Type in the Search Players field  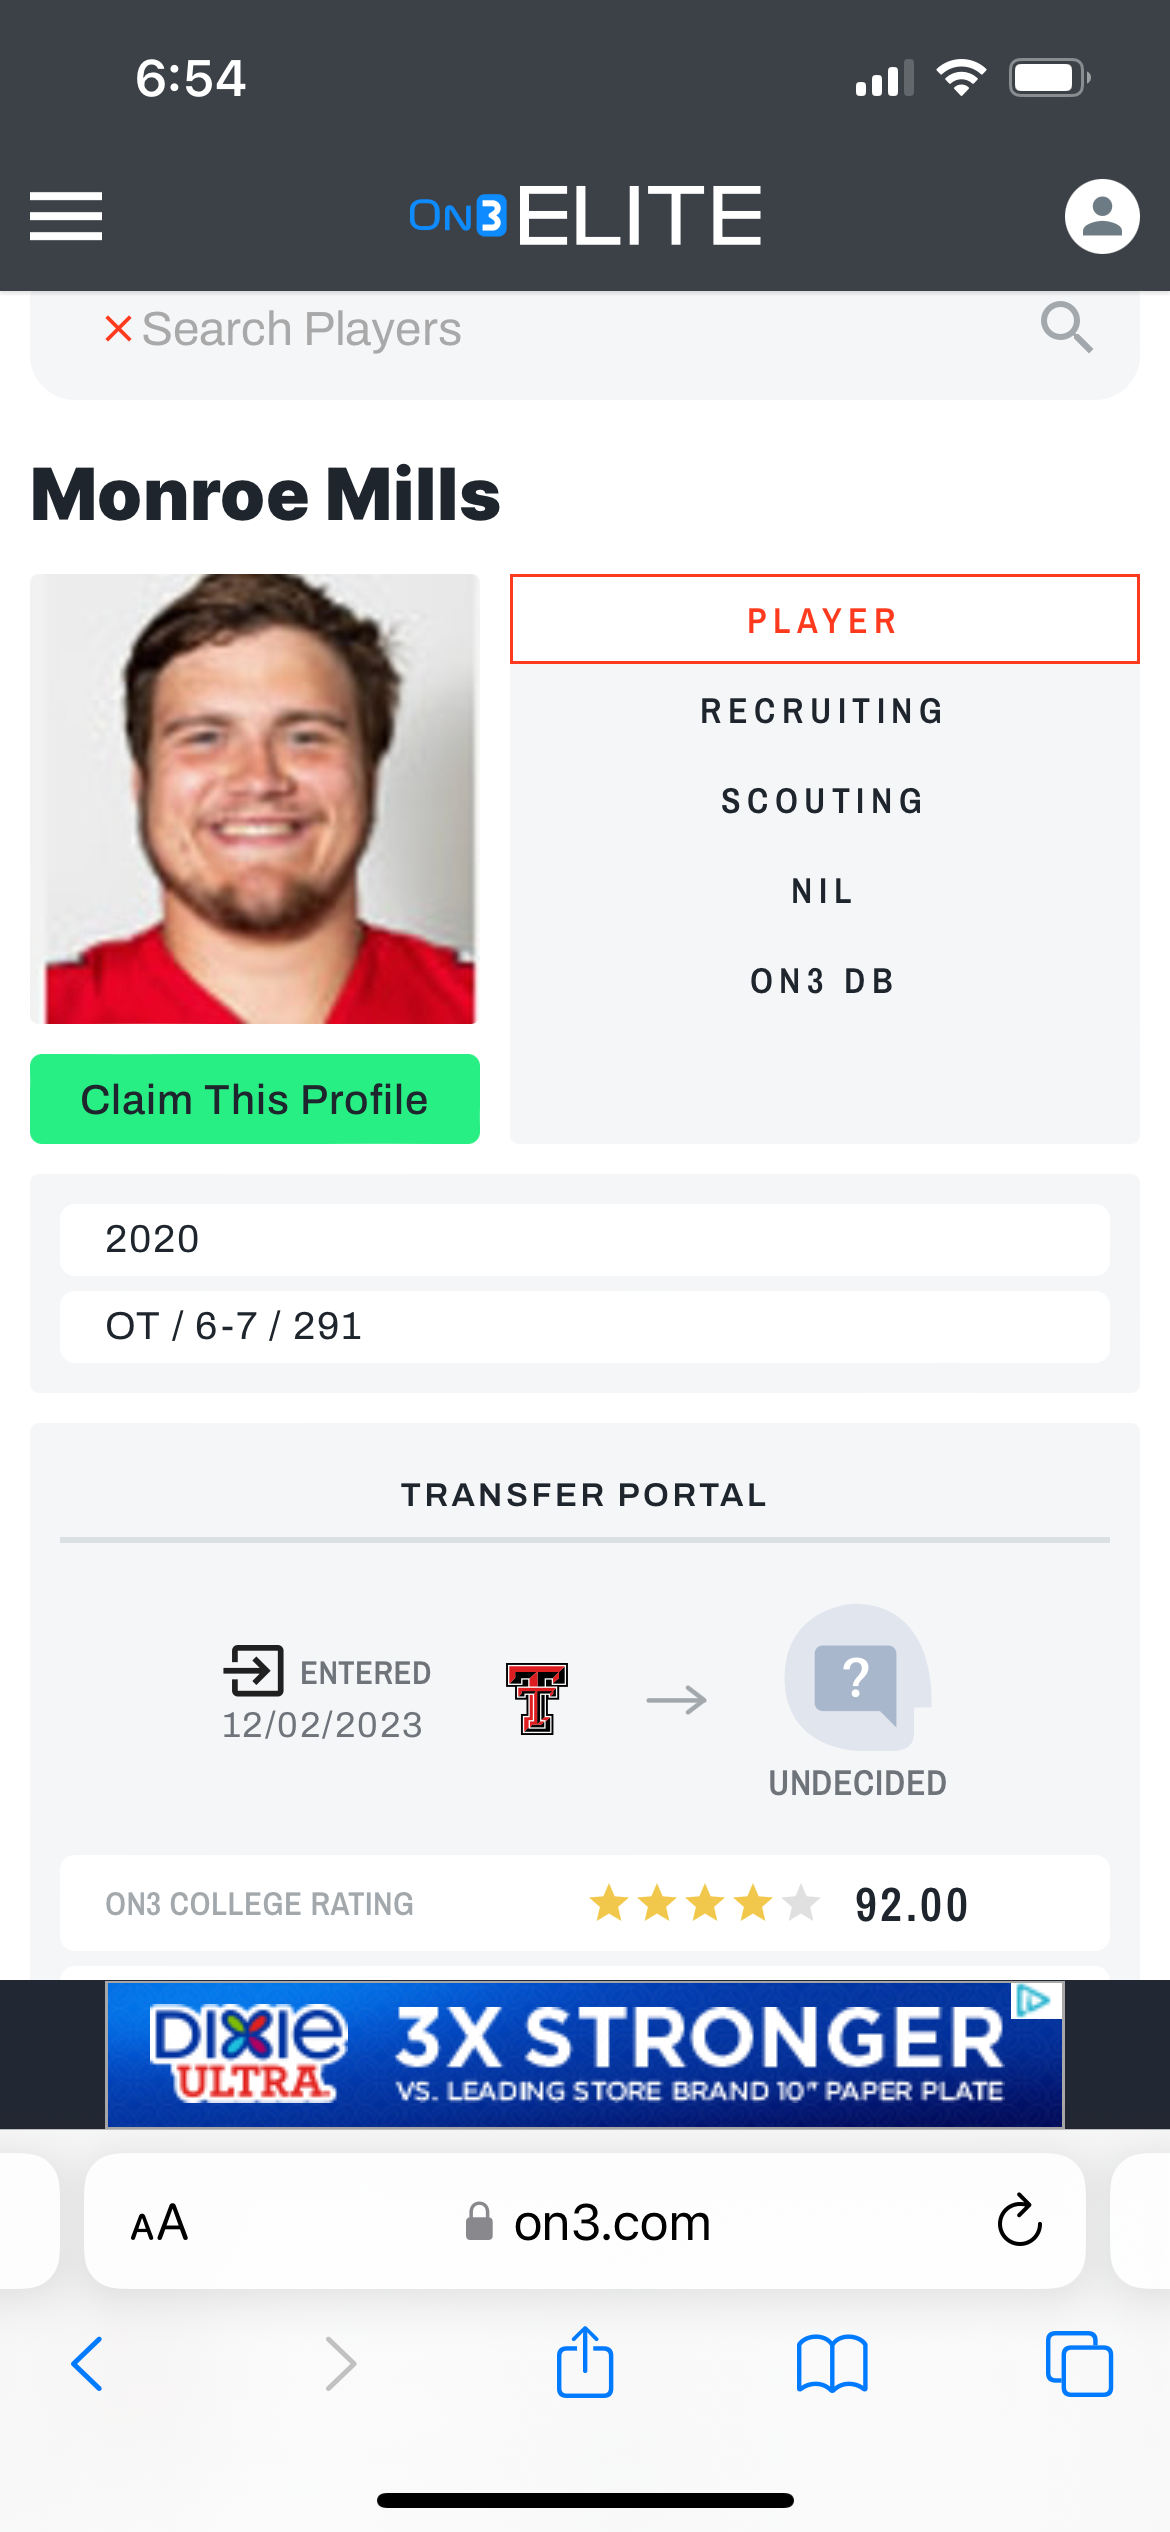click(x=560, y=330)
